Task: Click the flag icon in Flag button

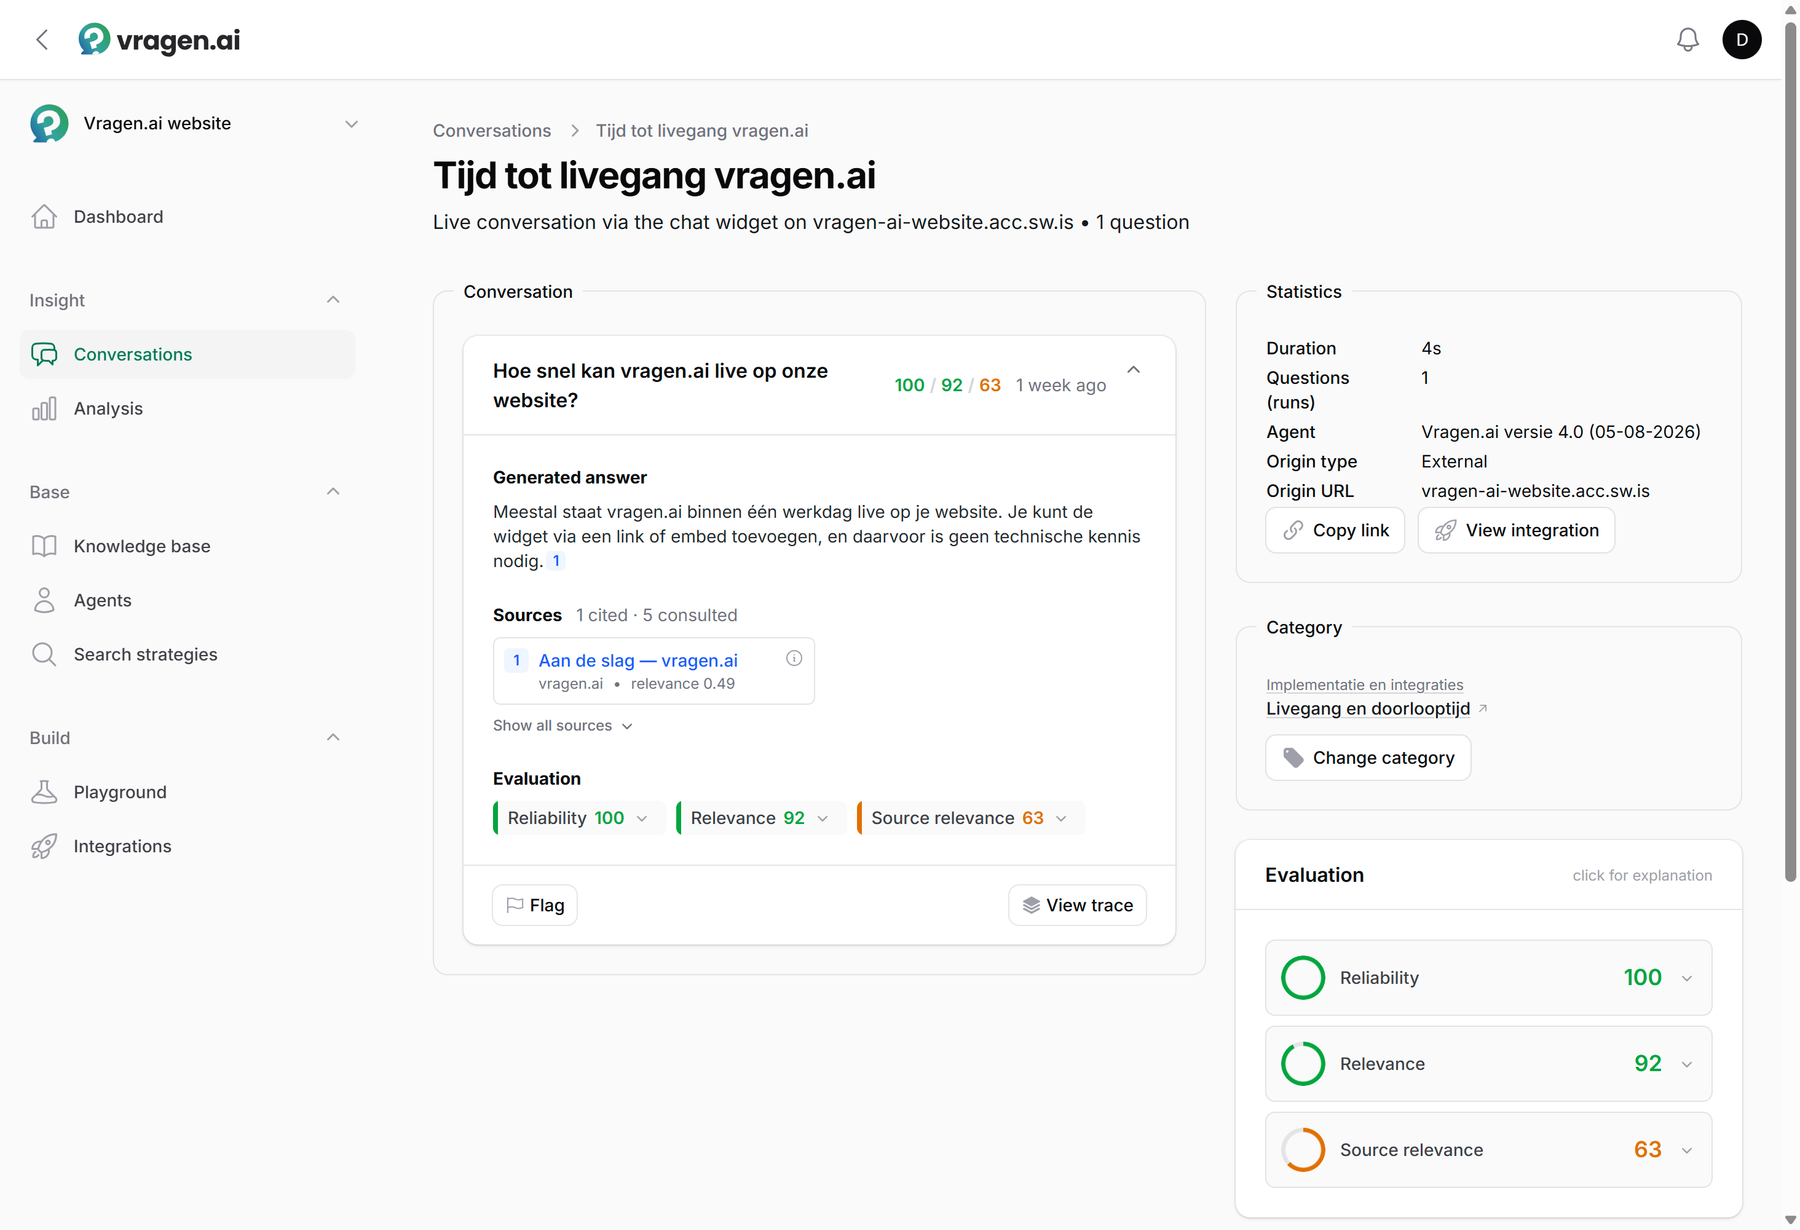Action: [515, 905]
